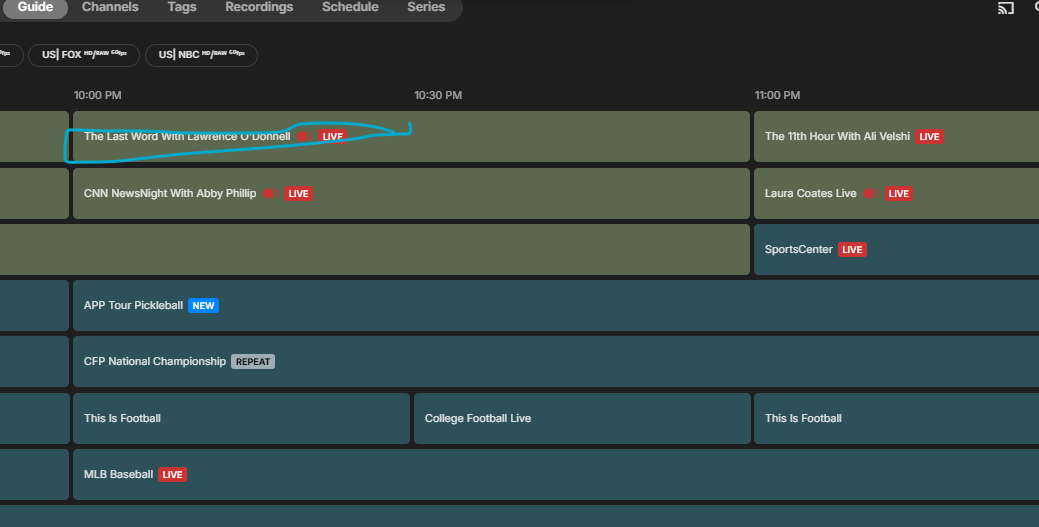Click recording indicator on Laura Coates Live
This screenshot has height=527, width=1039.
pos(870,194)
